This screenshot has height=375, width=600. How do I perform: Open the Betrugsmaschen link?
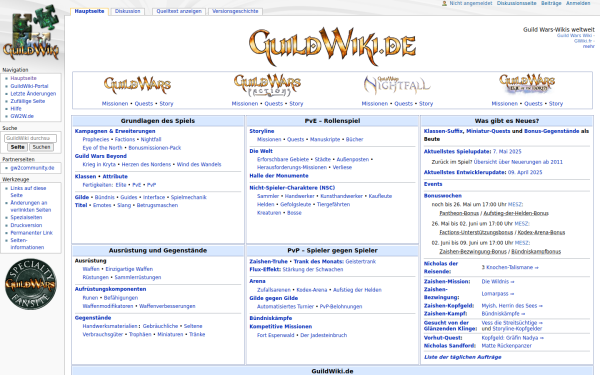(157, 205)
